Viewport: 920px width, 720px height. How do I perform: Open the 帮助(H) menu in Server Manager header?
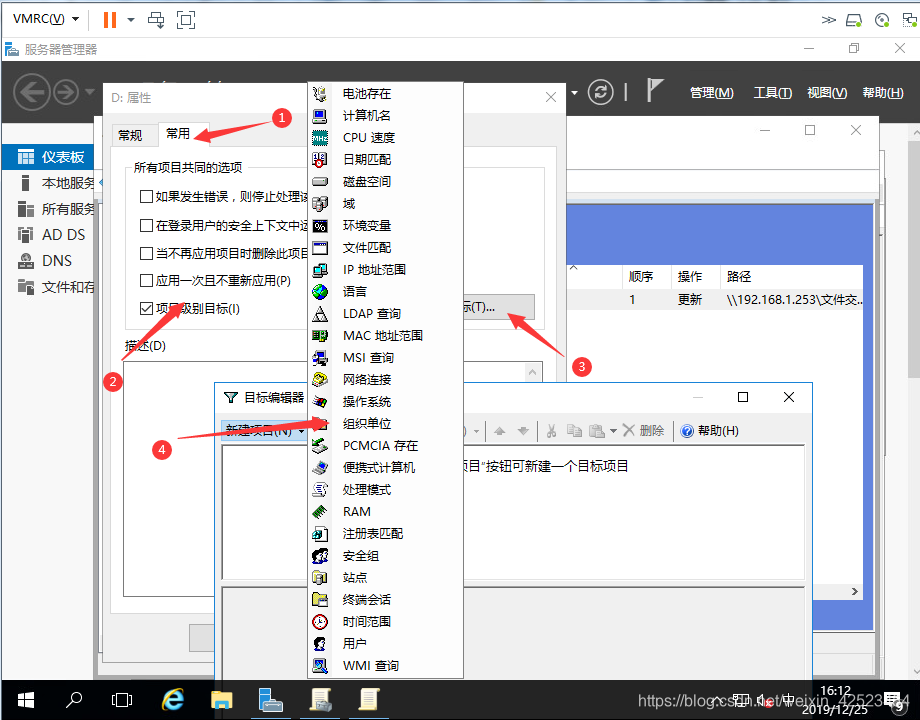882,93
